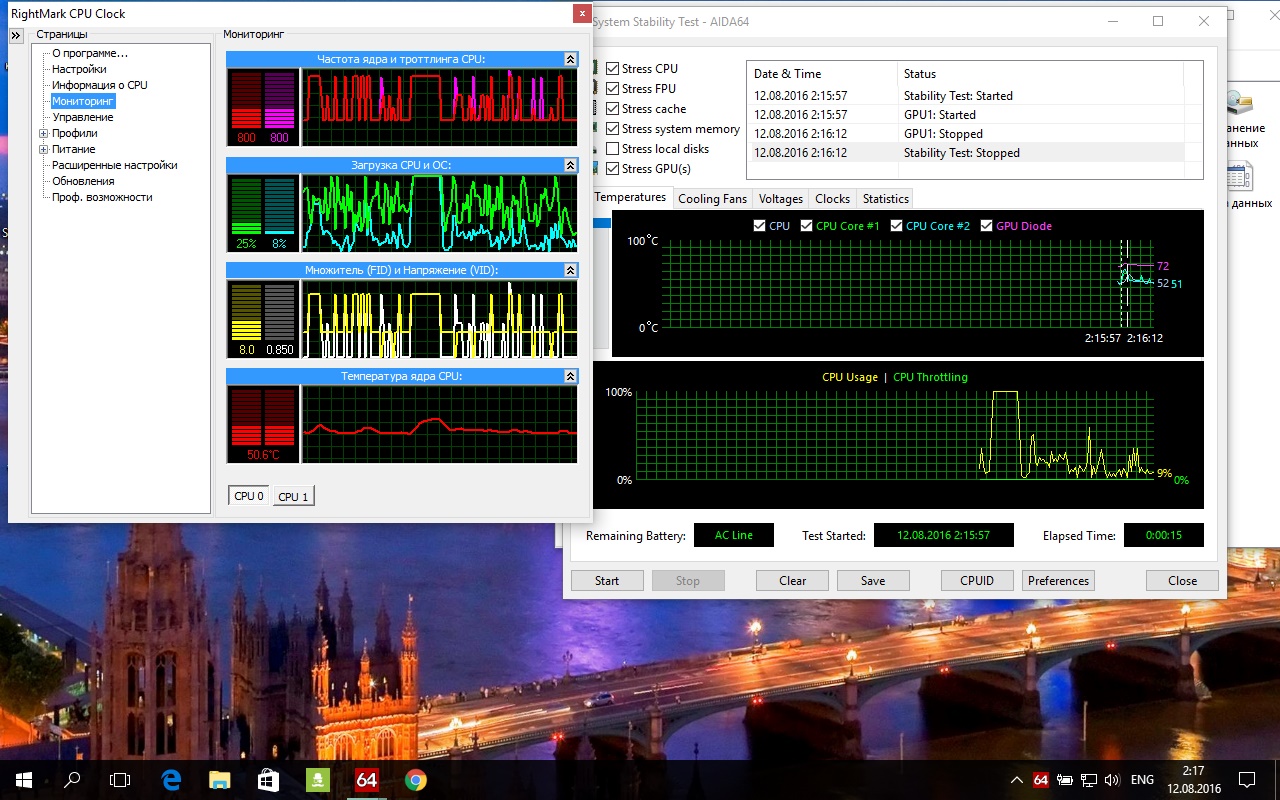Expand the Профили tree node

tap(43, 133)
